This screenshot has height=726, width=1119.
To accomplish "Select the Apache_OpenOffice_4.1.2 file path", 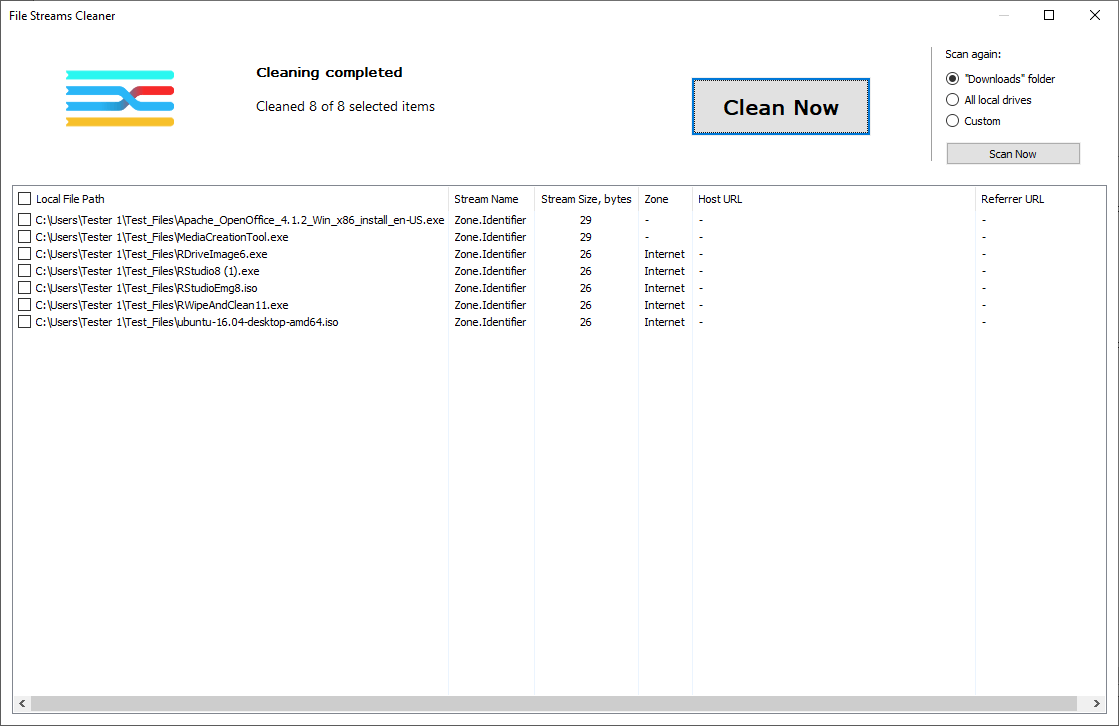I will tap(240, 220).
